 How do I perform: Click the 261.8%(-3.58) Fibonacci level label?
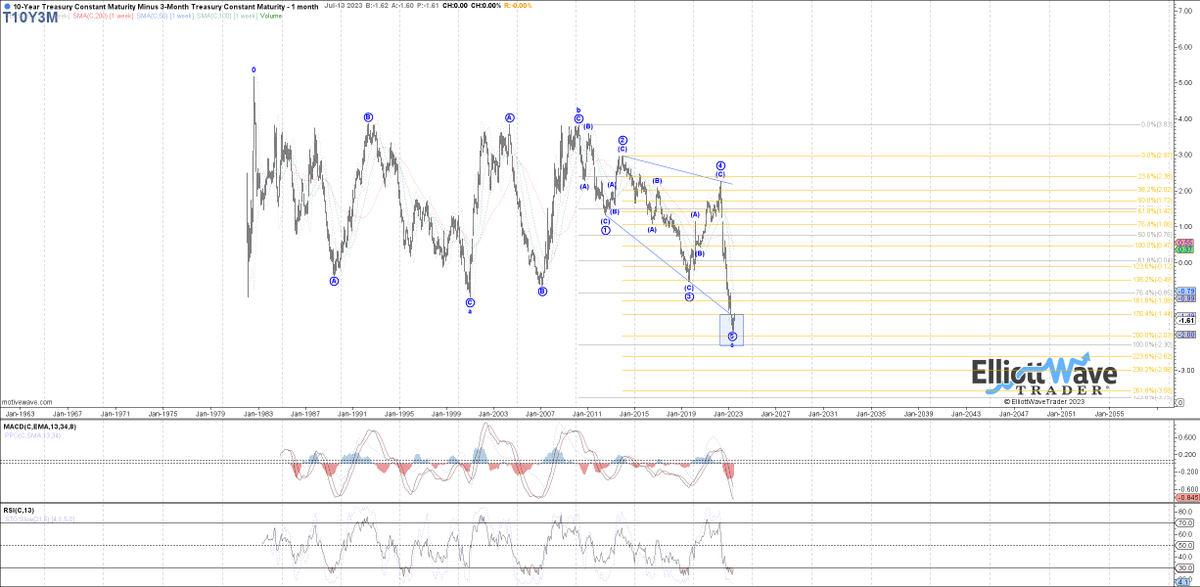pos(1151,390)
